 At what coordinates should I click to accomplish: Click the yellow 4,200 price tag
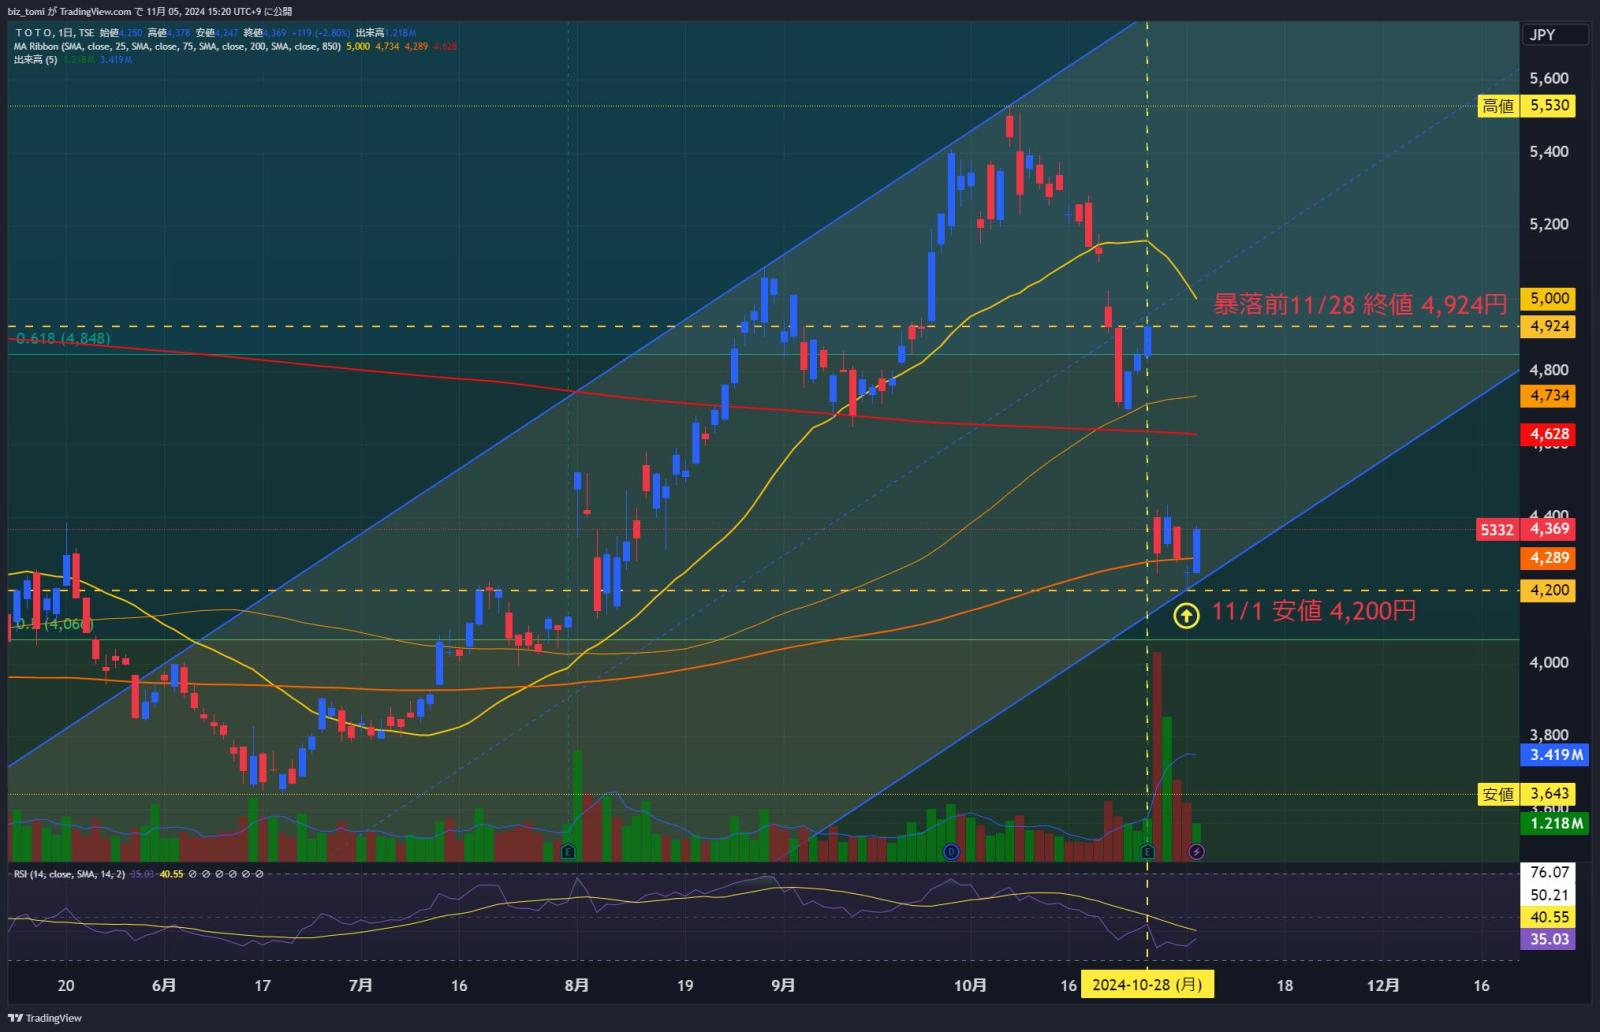pos(1547,591)
